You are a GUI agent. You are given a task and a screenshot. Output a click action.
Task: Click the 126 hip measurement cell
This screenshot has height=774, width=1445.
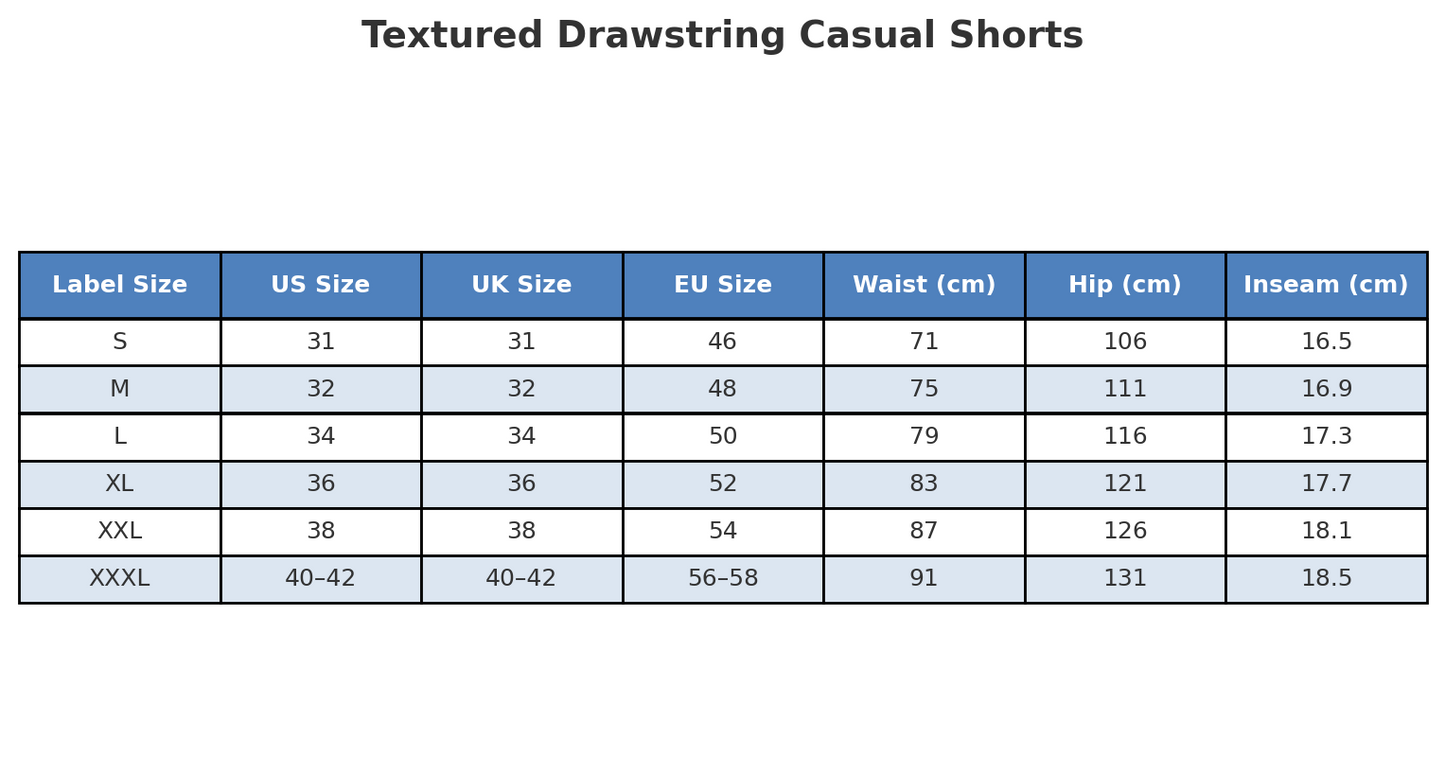pos(1124,532)
